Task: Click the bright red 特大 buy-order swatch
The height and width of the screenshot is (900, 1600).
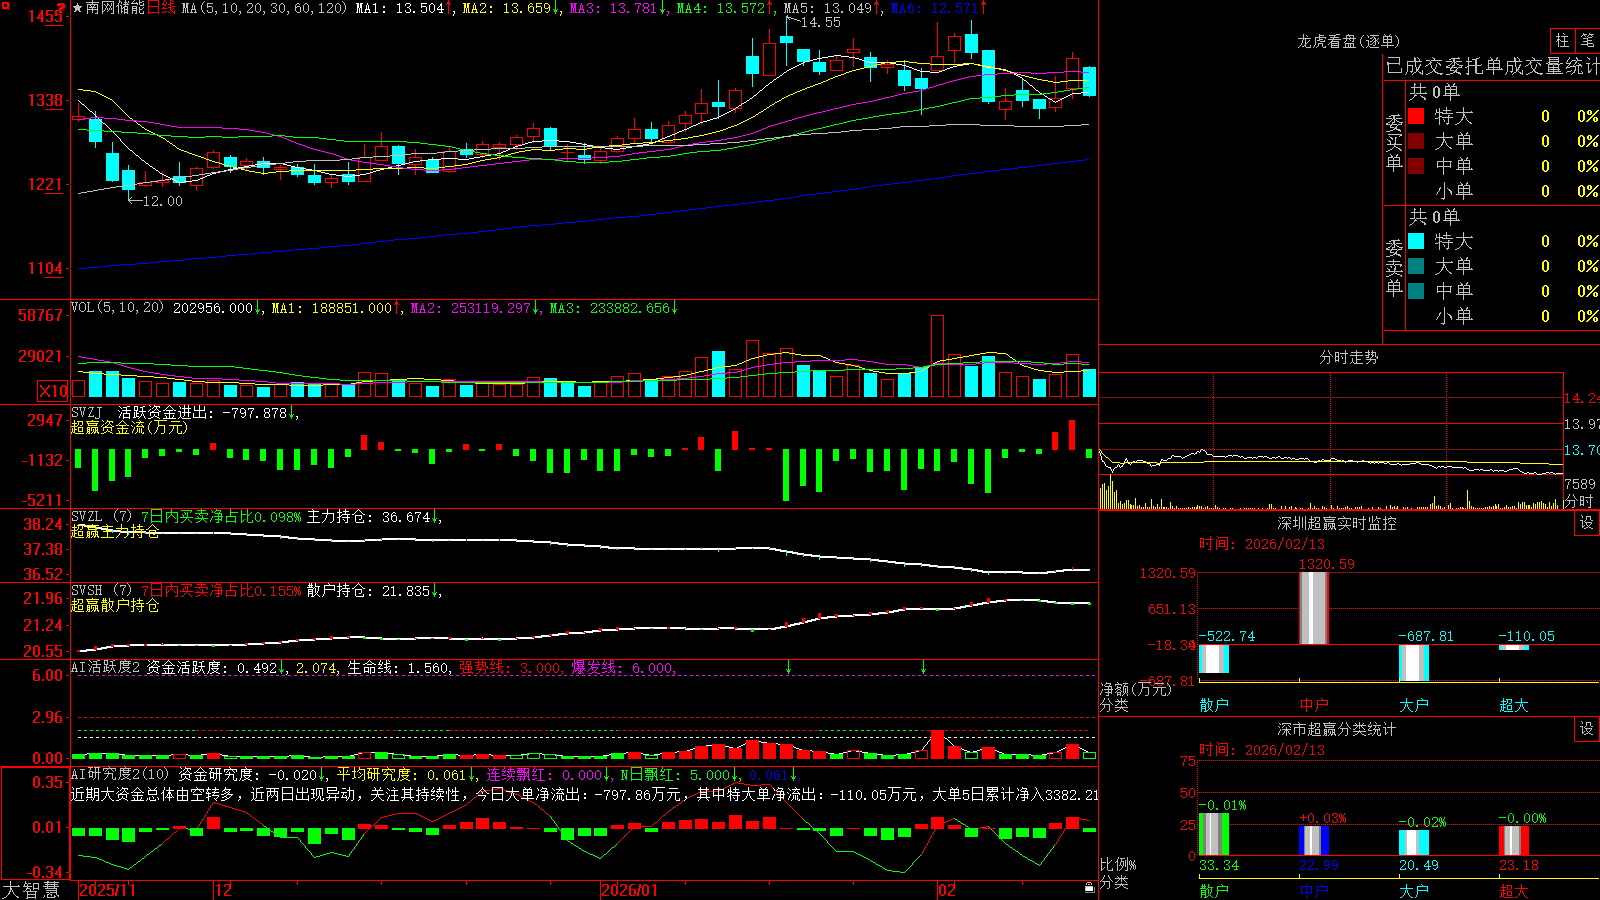Action: (x=1416, y=116)
